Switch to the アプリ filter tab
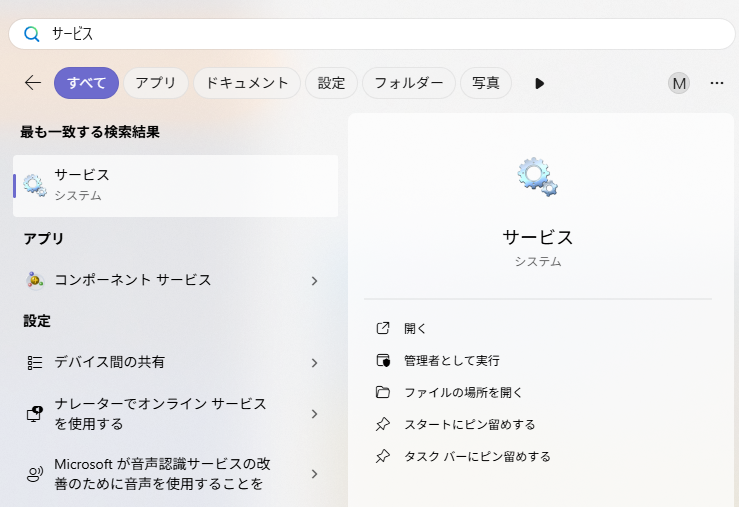Image resolution: width=739 pixels, height=507 pixels. click(156, 83)
